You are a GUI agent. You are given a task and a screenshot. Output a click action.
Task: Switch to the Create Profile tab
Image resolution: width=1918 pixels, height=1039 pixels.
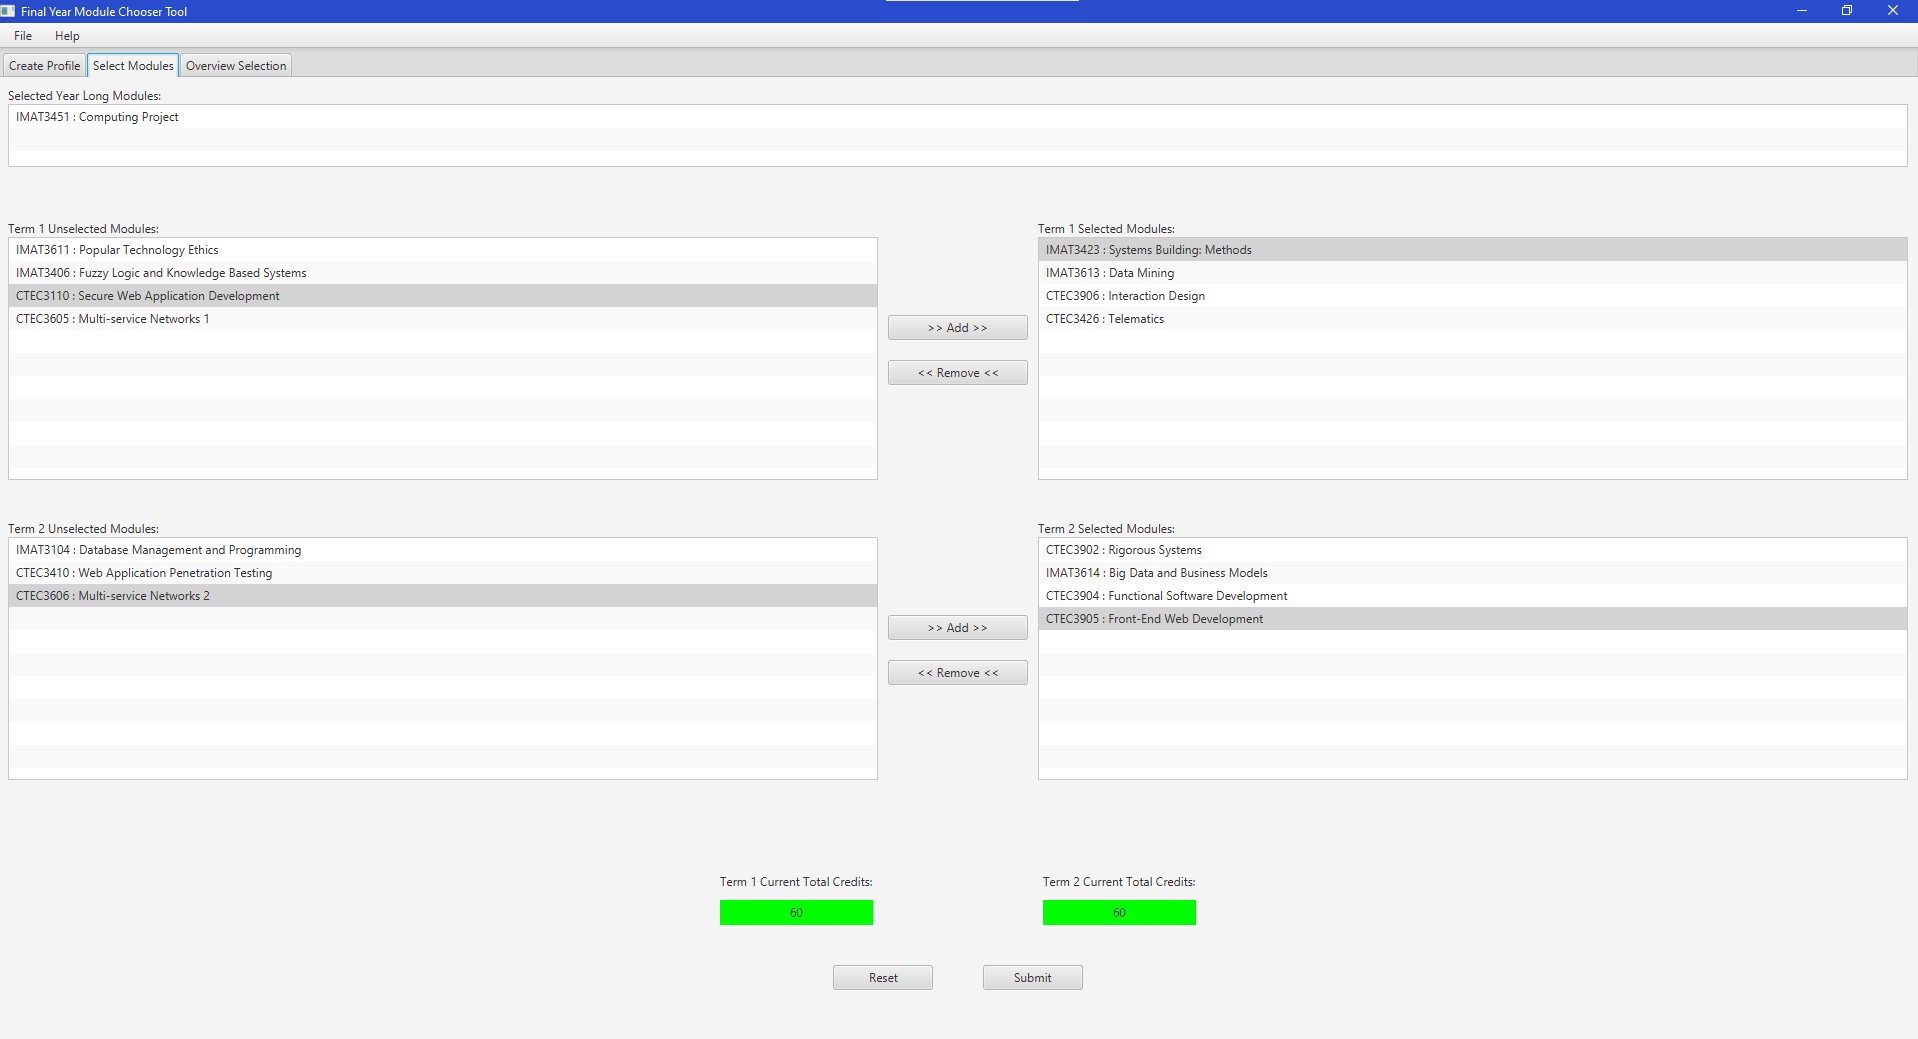click(x=44, y=66)
